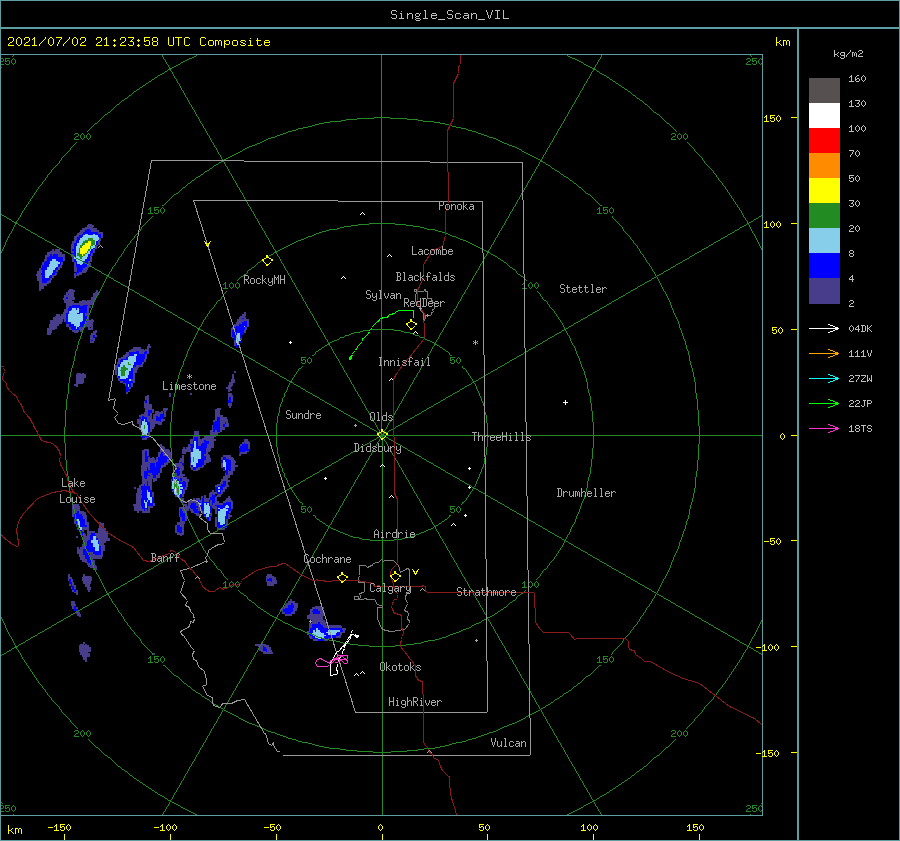Click the green 30 legend color swatch

(824, 216)
